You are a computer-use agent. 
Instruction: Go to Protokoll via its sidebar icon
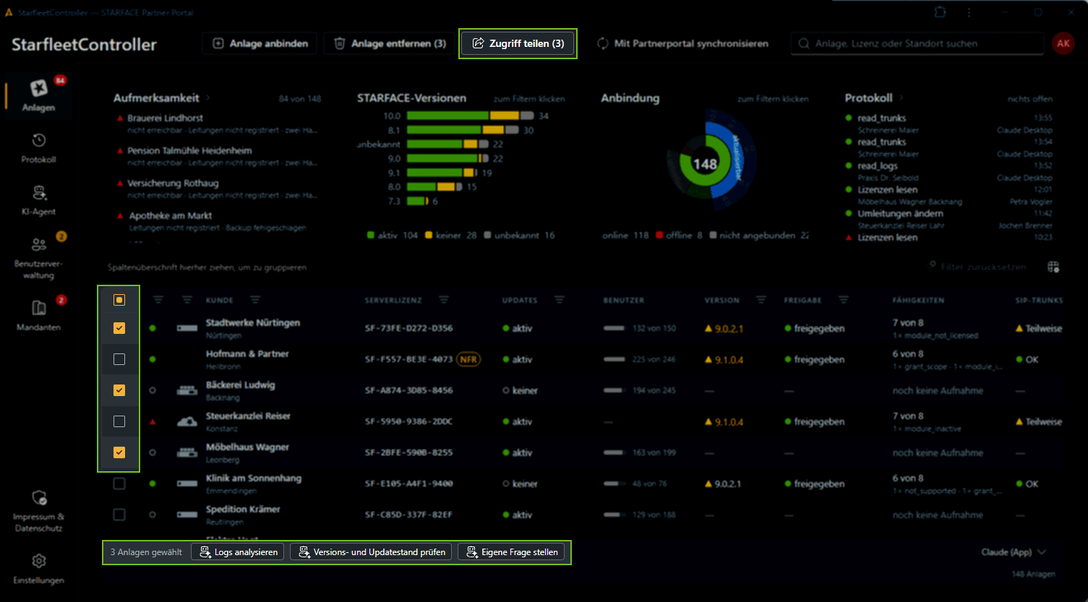coord(39,149)
